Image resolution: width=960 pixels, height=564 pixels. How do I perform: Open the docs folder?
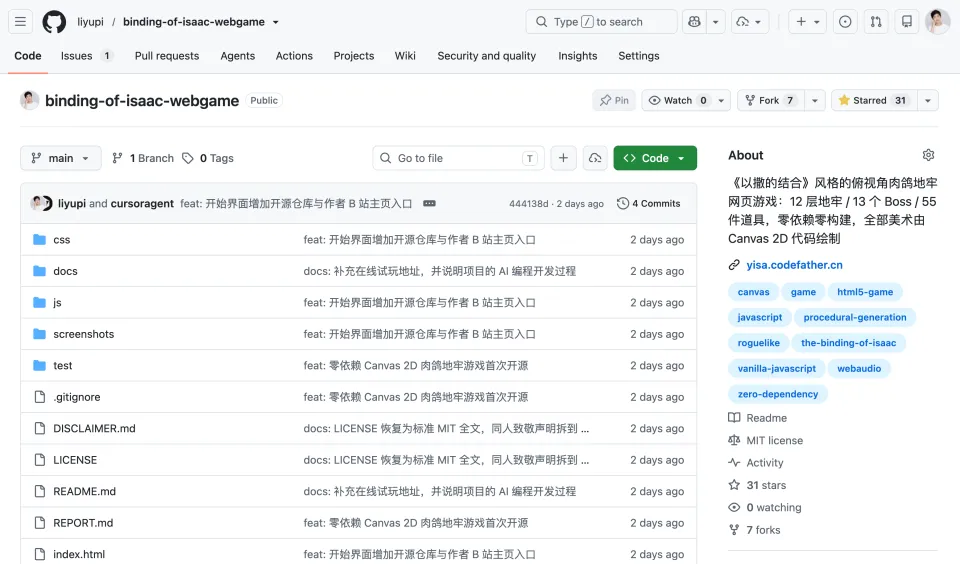[x=66, y=271]
